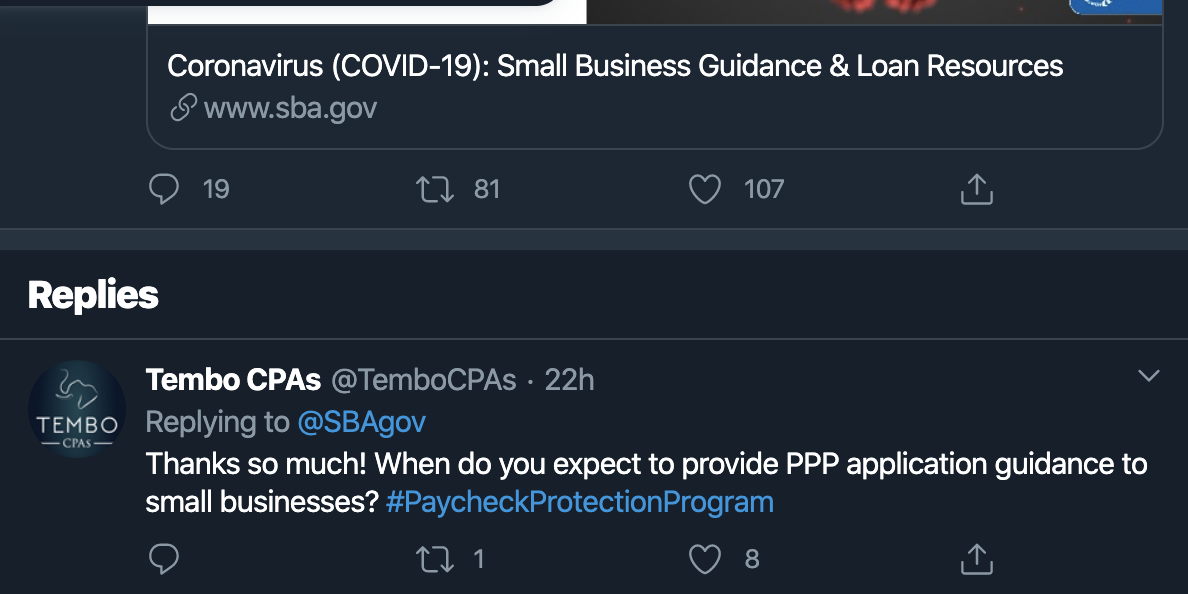1188x594 pixels.
Task: Open the Coronavirus Small Business Guidance card title
Action: (614, 66)
